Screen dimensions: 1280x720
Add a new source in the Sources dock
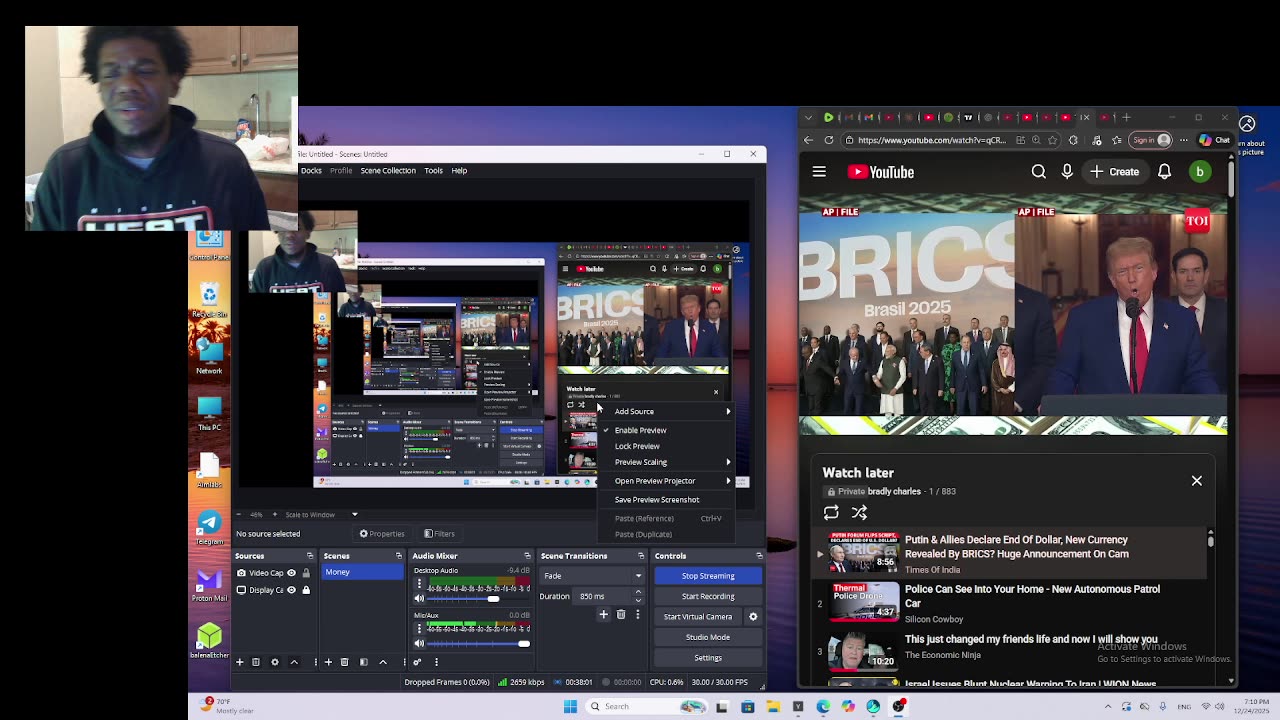(239, 662)
